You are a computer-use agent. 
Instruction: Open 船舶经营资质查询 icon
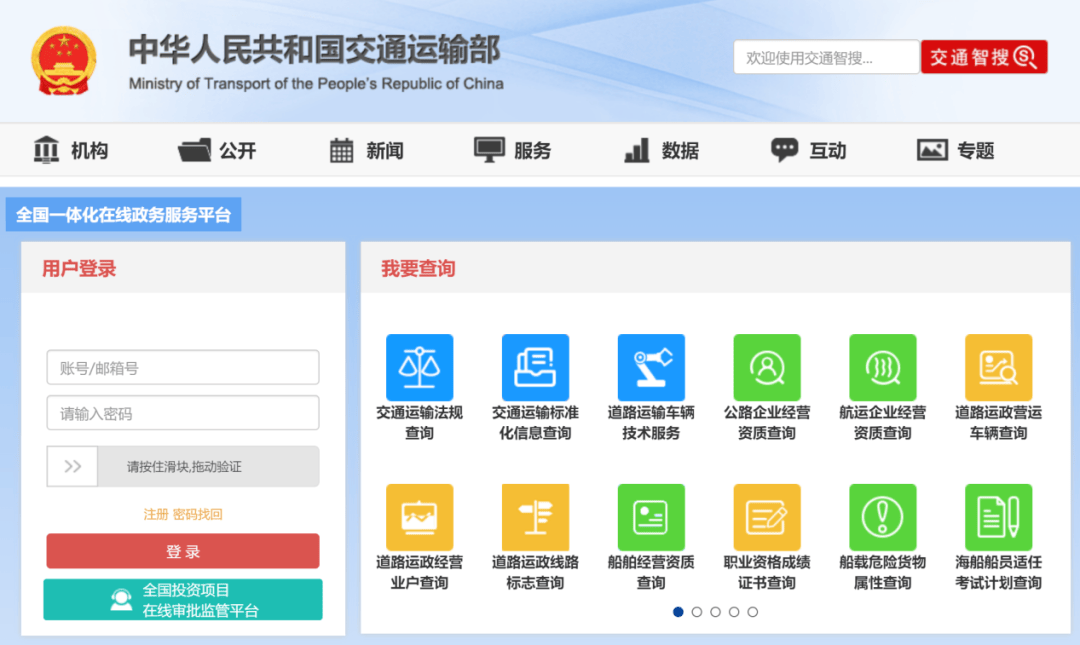(651, 517)
